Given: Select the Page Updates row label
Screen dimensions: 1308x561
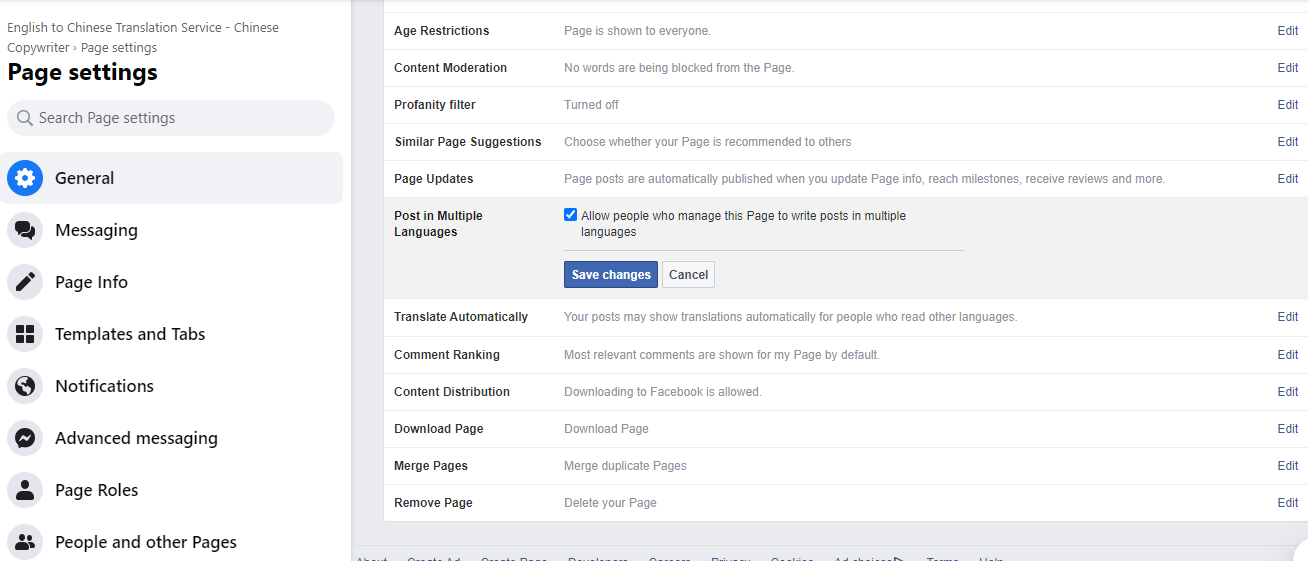Looking at the screenshot, I should click(434, 179).
